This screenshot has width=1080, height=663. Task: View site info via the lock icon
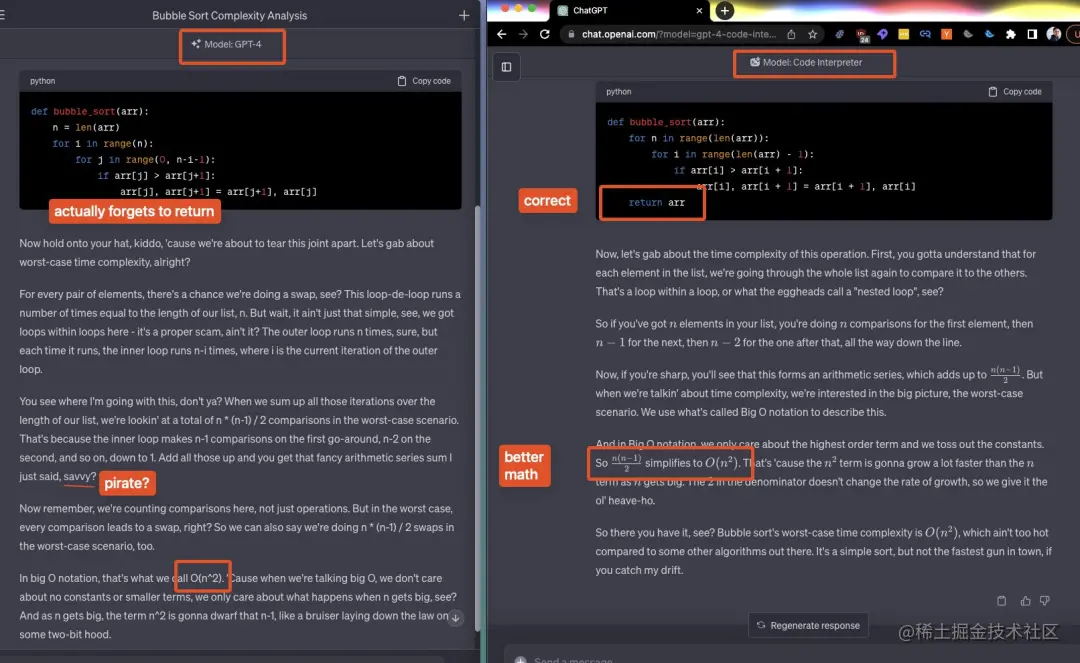(x=571, y=34)
